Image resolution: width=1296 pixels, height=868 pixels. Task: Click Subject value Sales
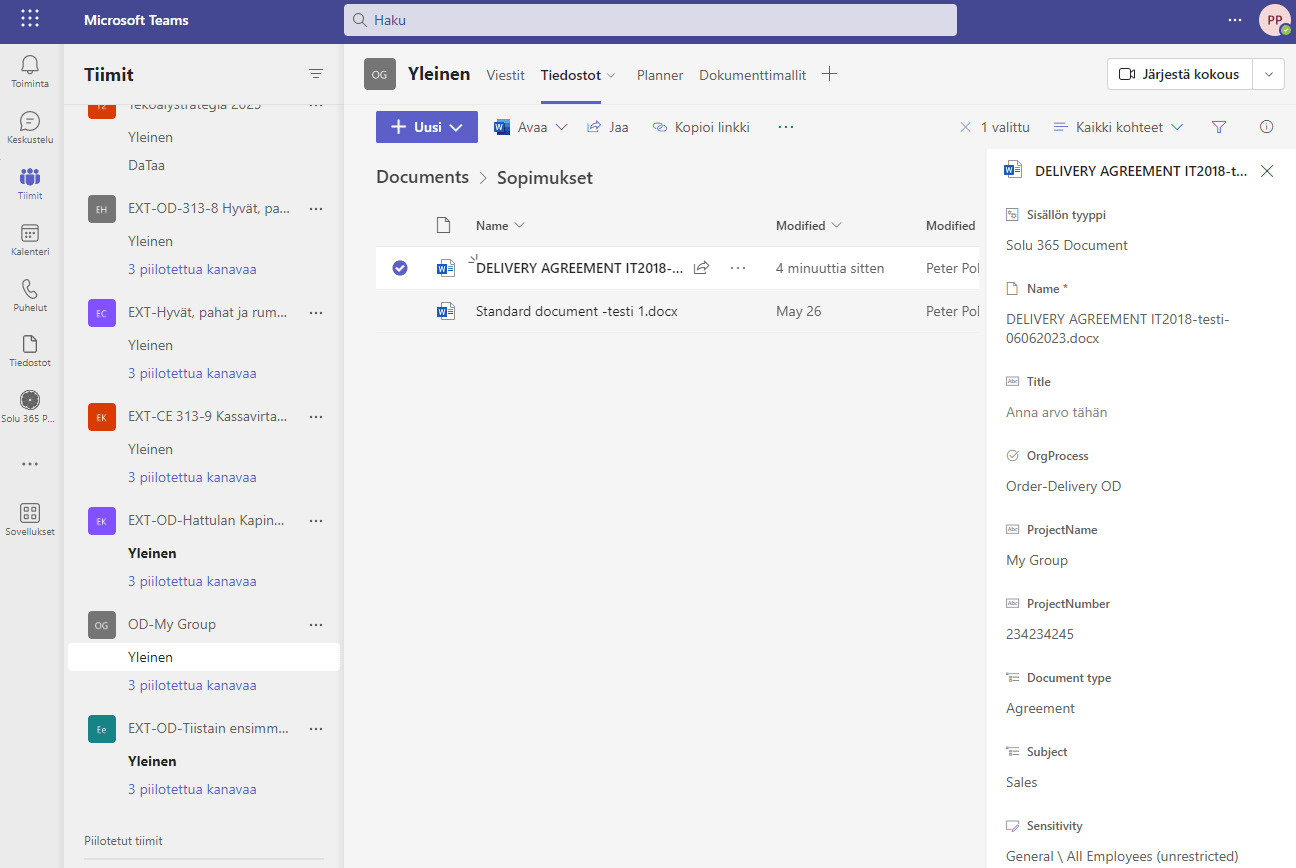pyautogui.click(x=1022, y=782)
